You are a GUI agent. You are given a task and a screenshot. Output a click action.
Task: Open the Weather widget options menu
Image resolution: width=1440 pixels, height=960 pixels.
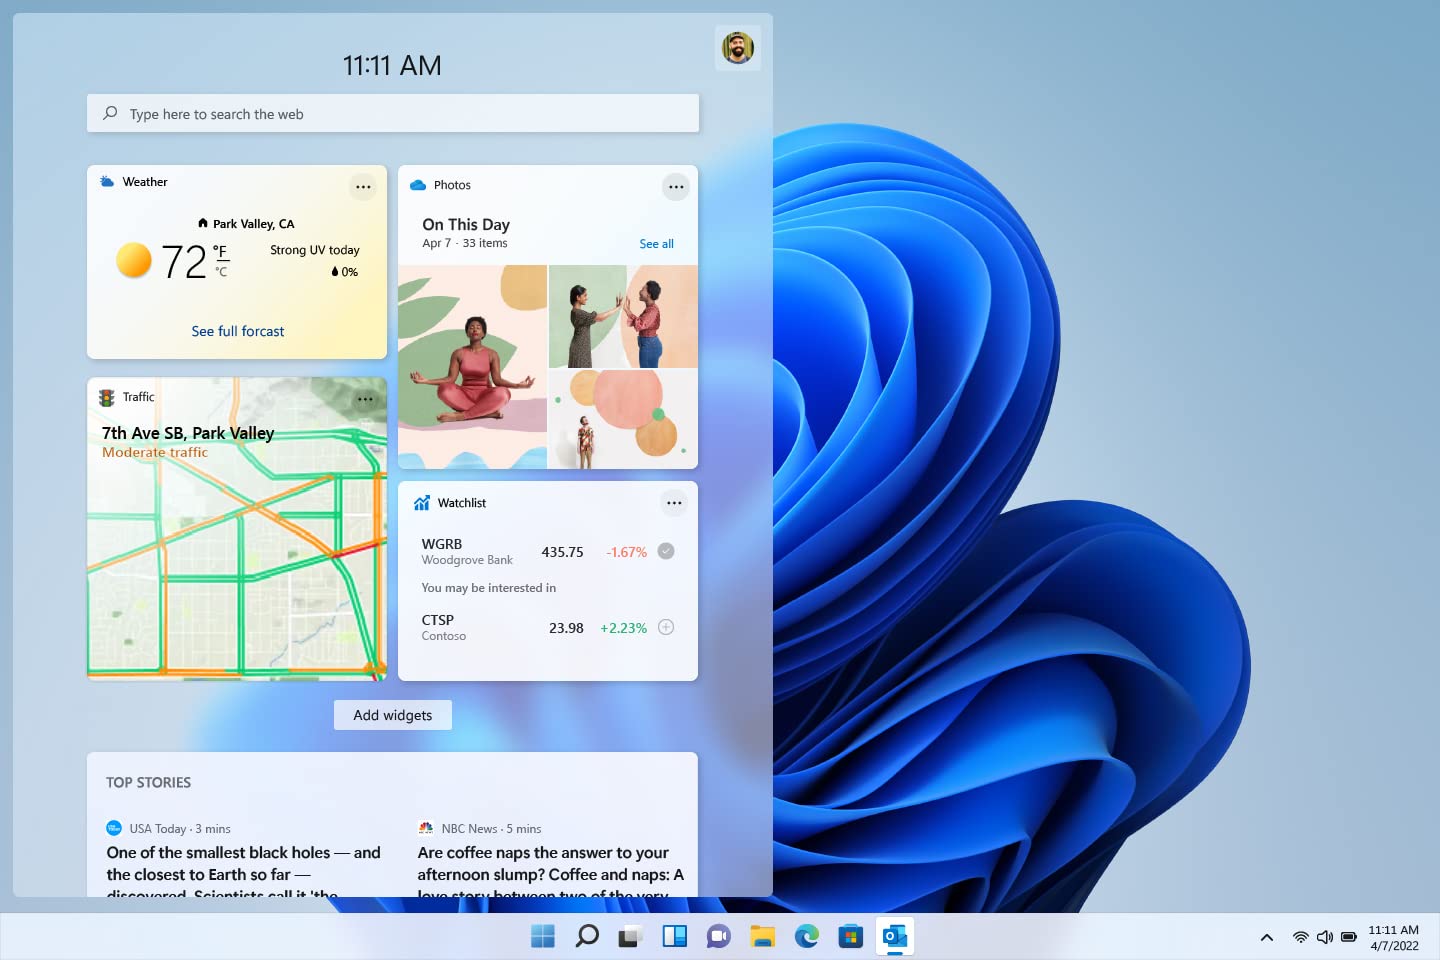point(363,186)
